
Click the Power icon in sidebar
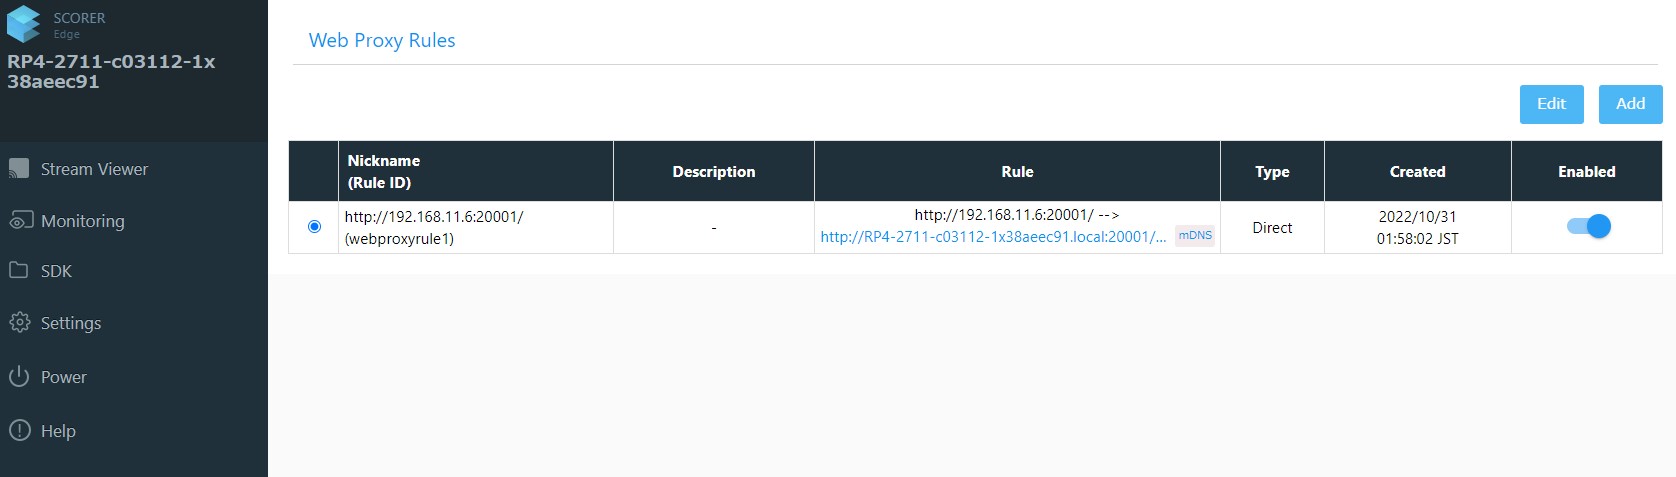point(19,376)
